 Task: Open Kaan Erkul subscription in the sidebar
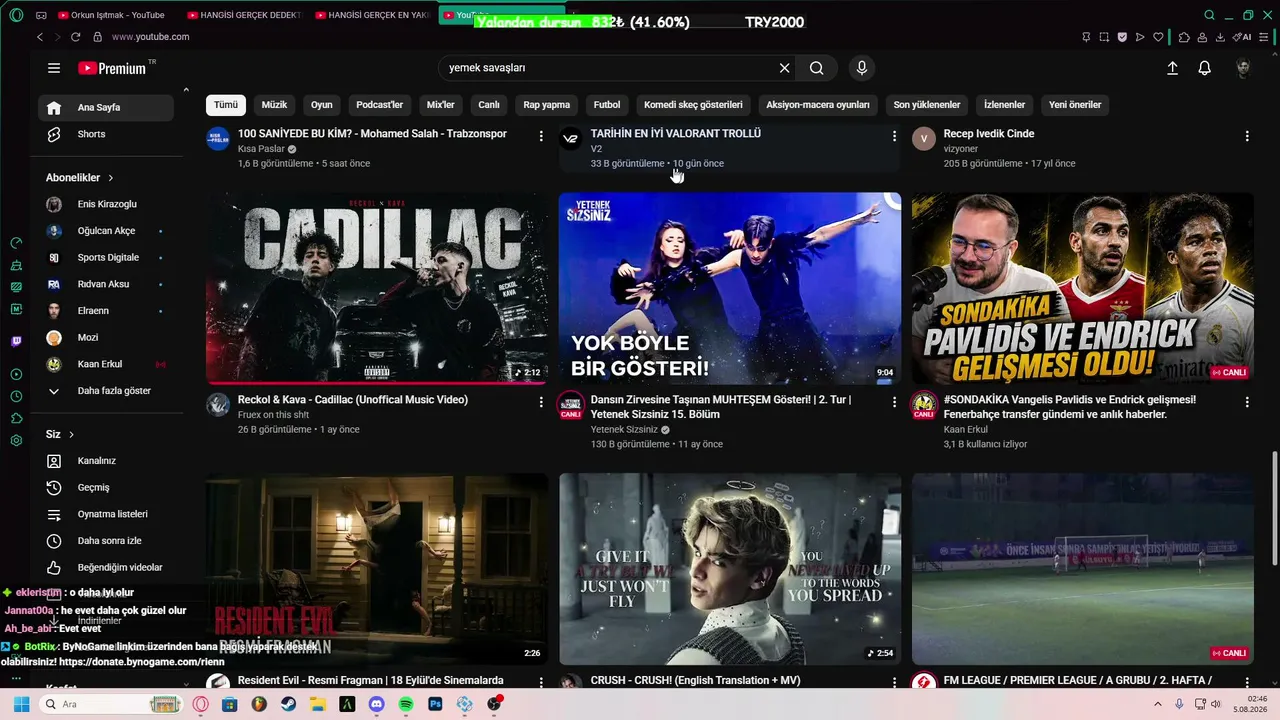tap(106, 364)
